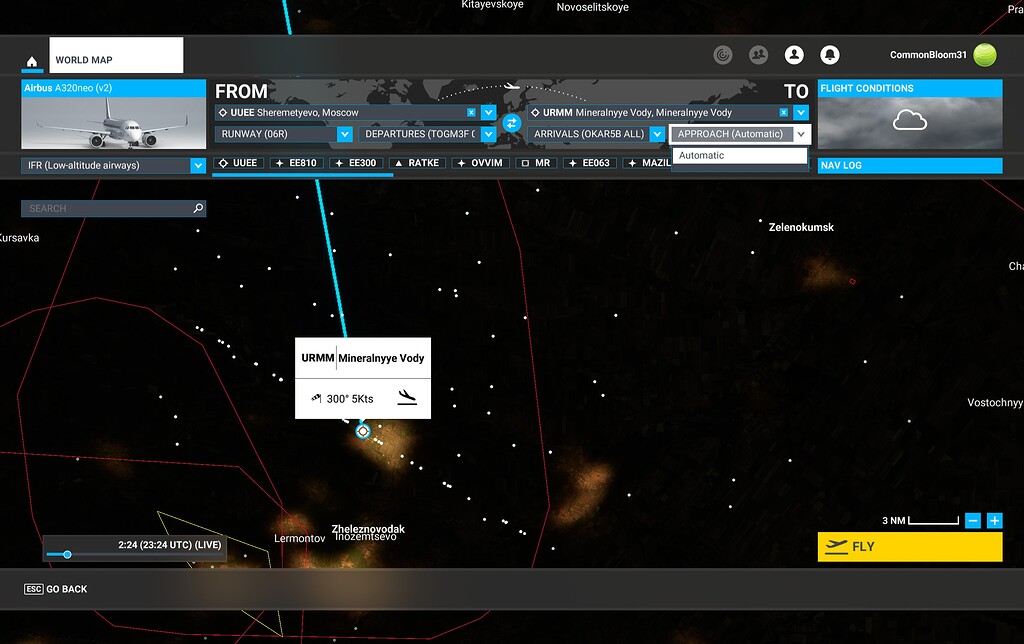The height and width of the screenshot is (644, 1024).
Task: Open the notifications bell icon
Action: coord(831,55)
